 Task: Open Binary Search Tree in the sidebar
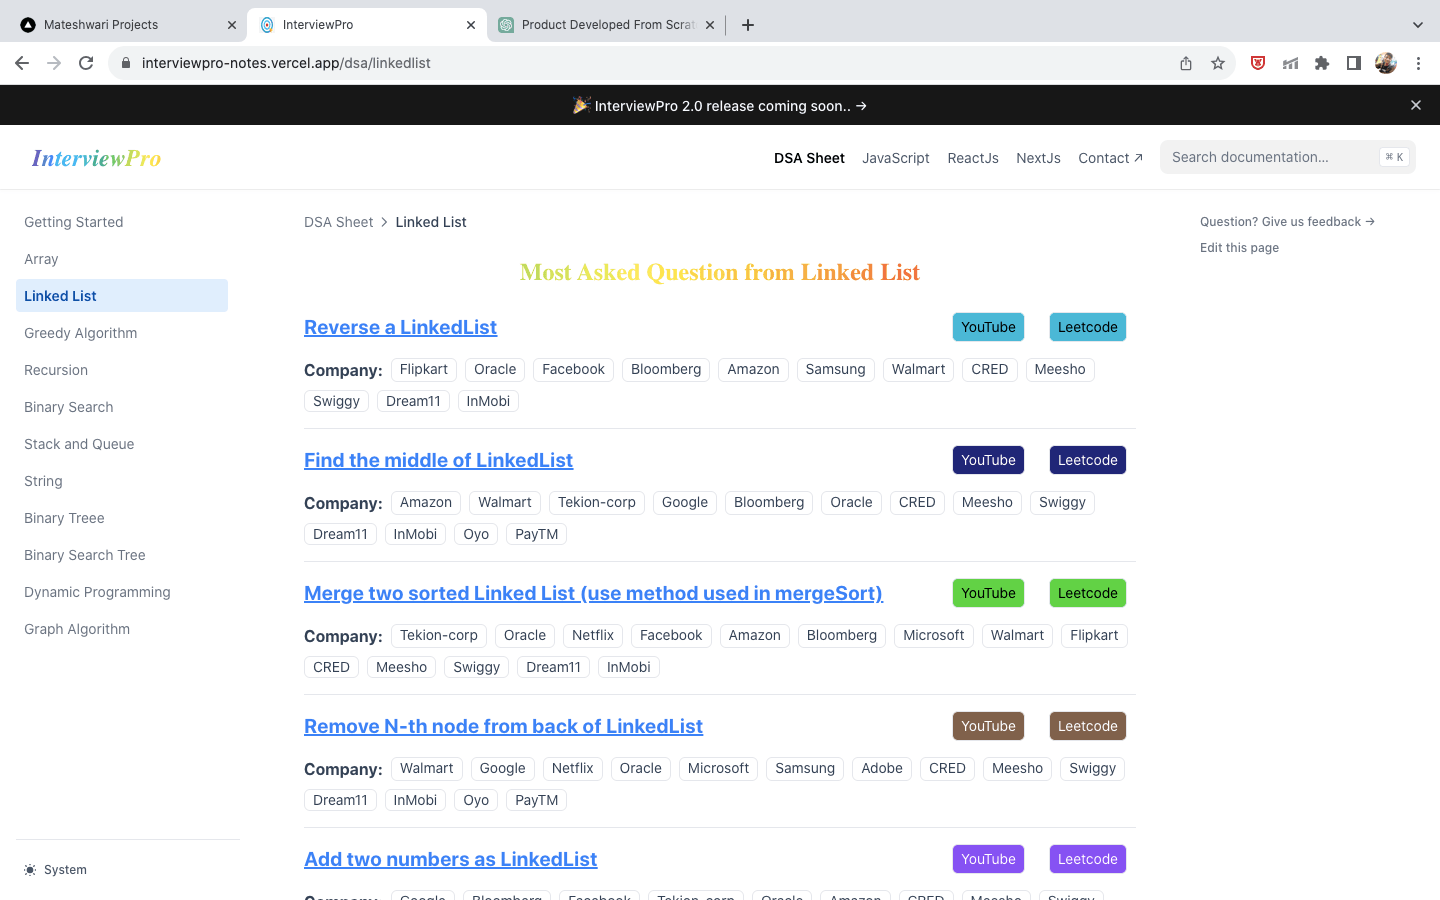[x=122, y=555]
